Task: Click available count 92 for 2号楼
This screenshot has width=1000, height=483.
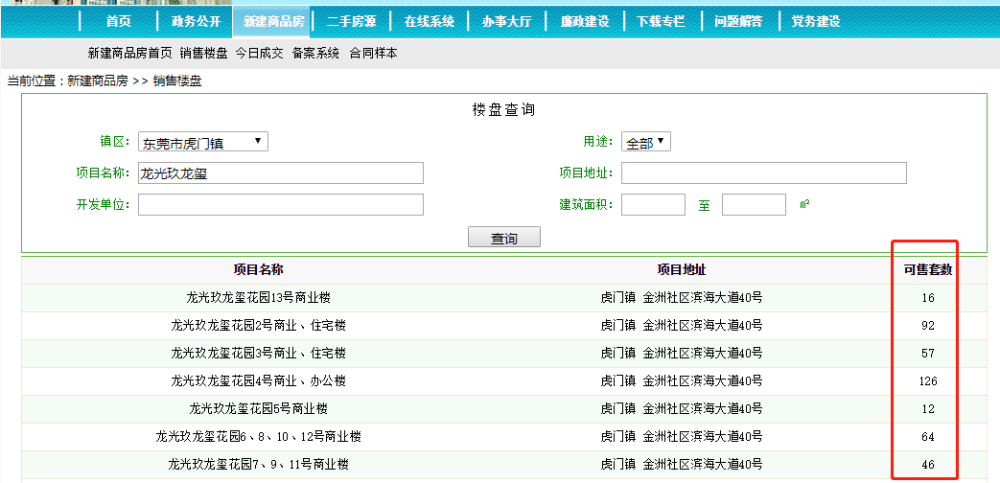Action: (928, 325)
